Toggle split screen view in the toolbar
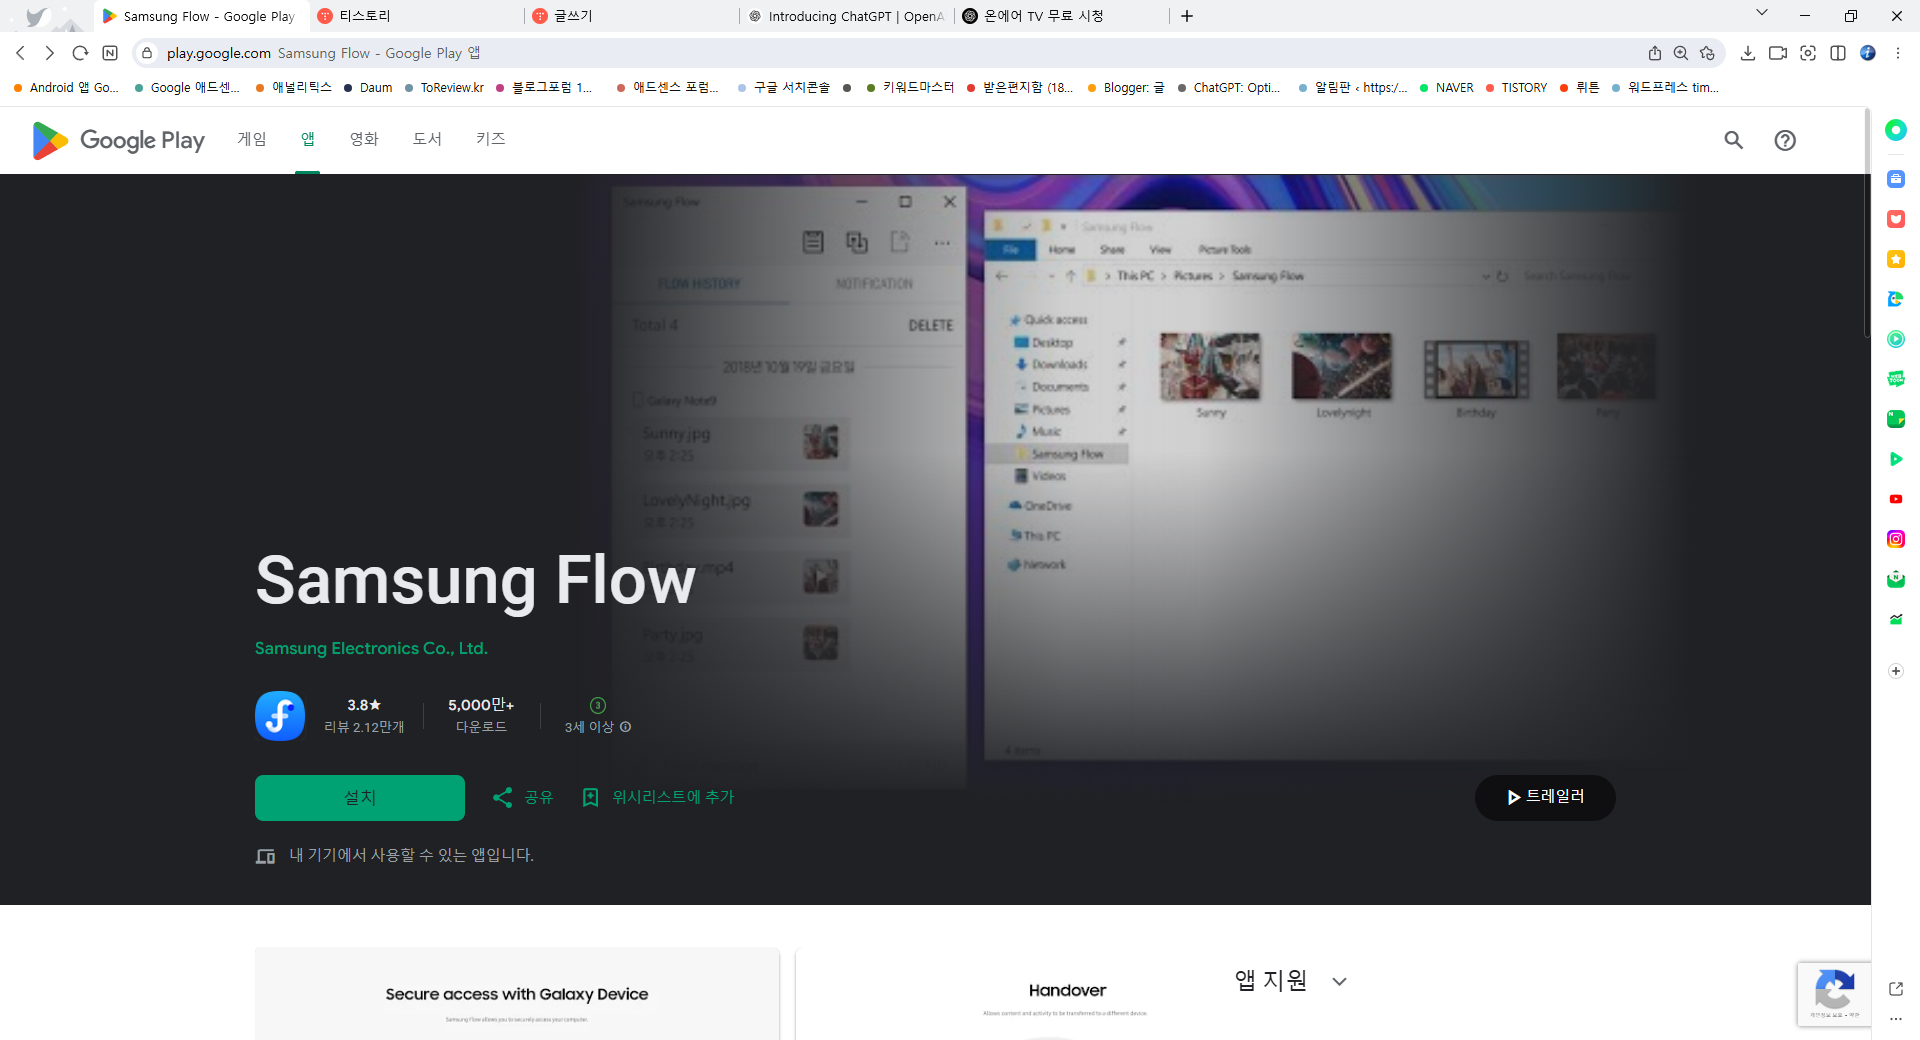This screenshot has height=1040, width=1920. [1838, 53]
